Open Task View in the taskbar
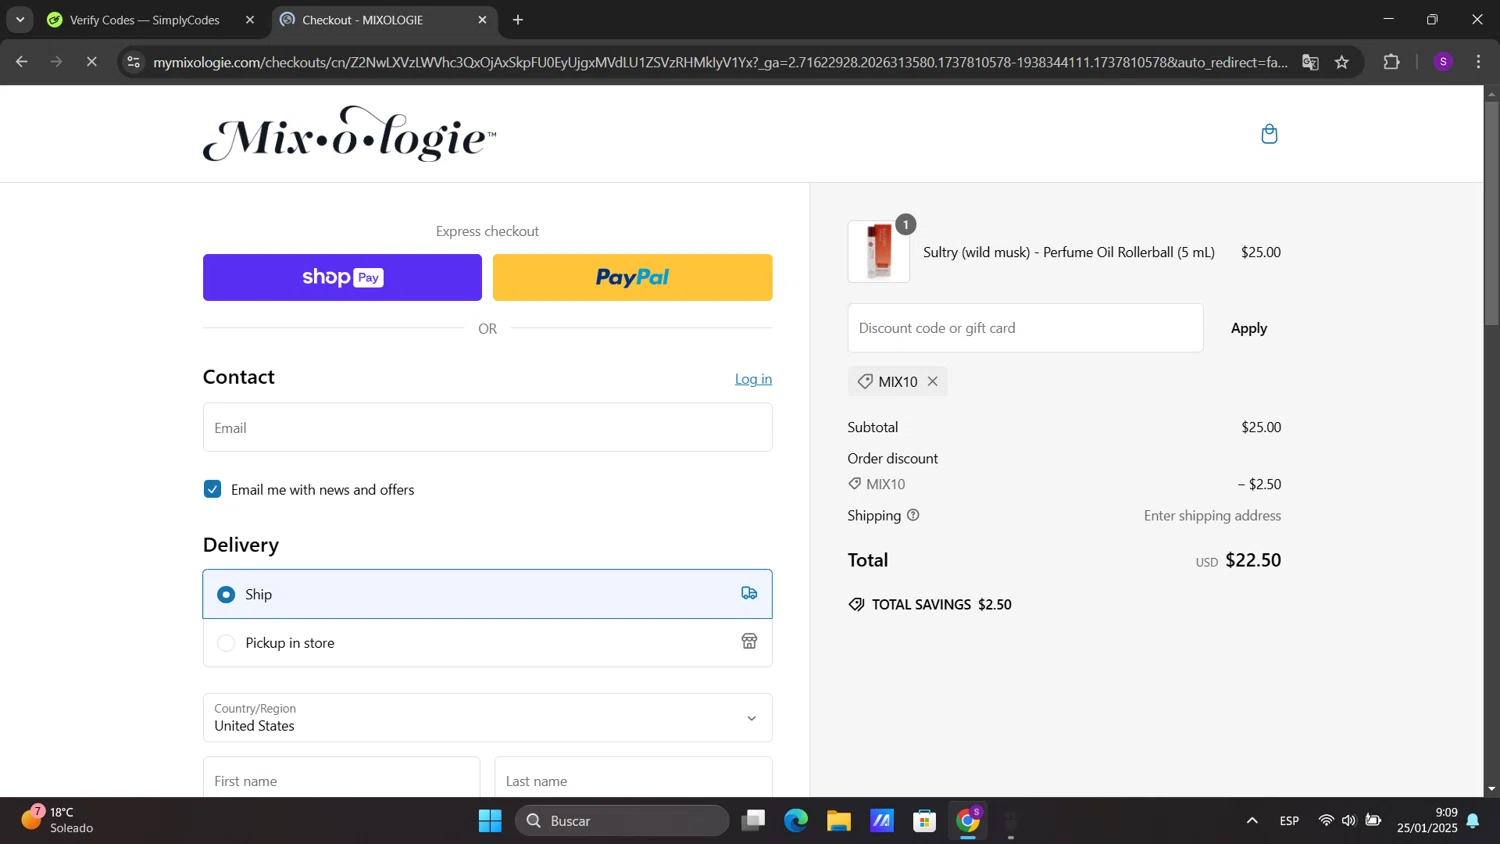This screenshot has width=1500, height=844. coord(753,821)
